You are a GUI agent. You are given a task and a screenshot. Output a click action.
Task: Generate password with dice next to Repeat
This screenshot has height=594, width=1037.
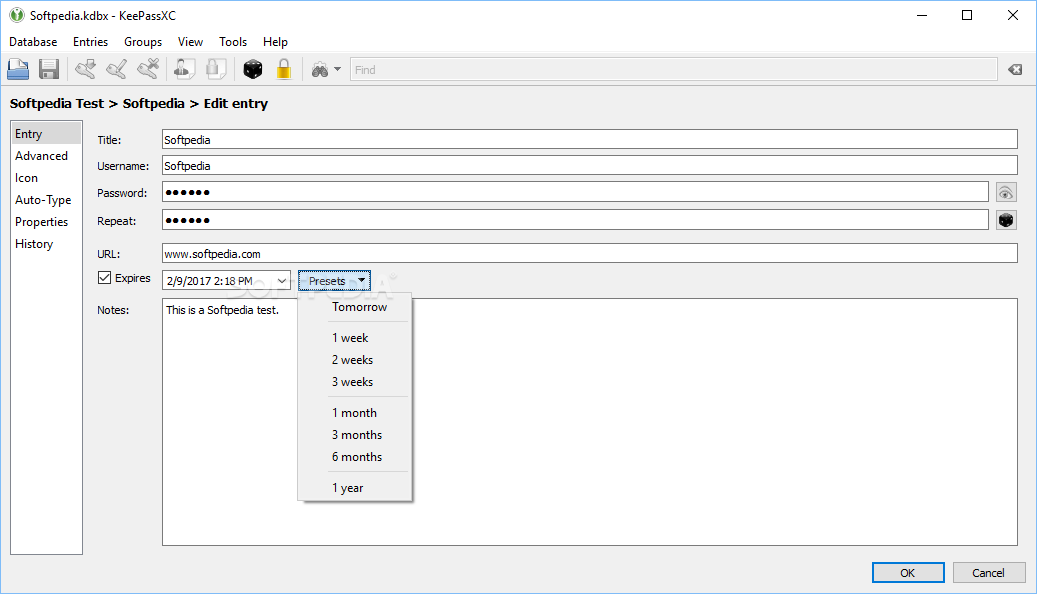1006,220
